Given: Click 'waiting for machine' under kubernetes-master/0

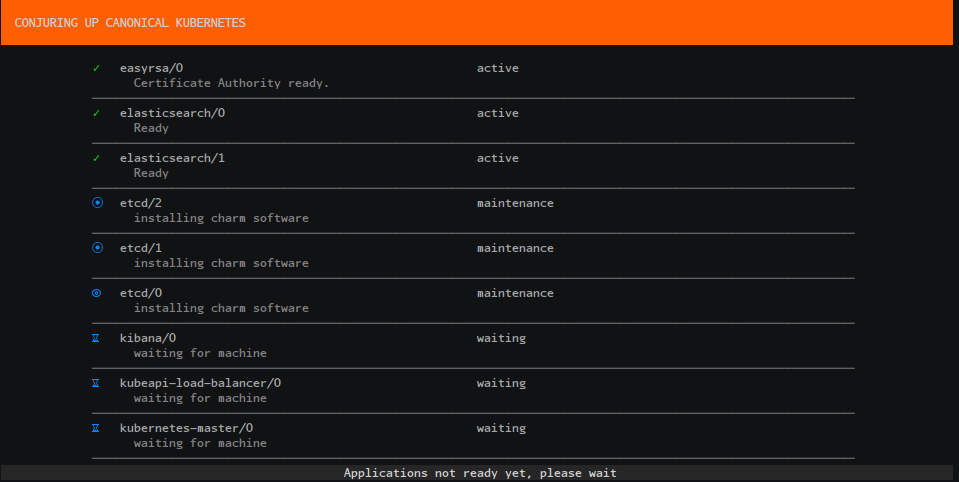Looking at the screenshot, I should point(200,443).
